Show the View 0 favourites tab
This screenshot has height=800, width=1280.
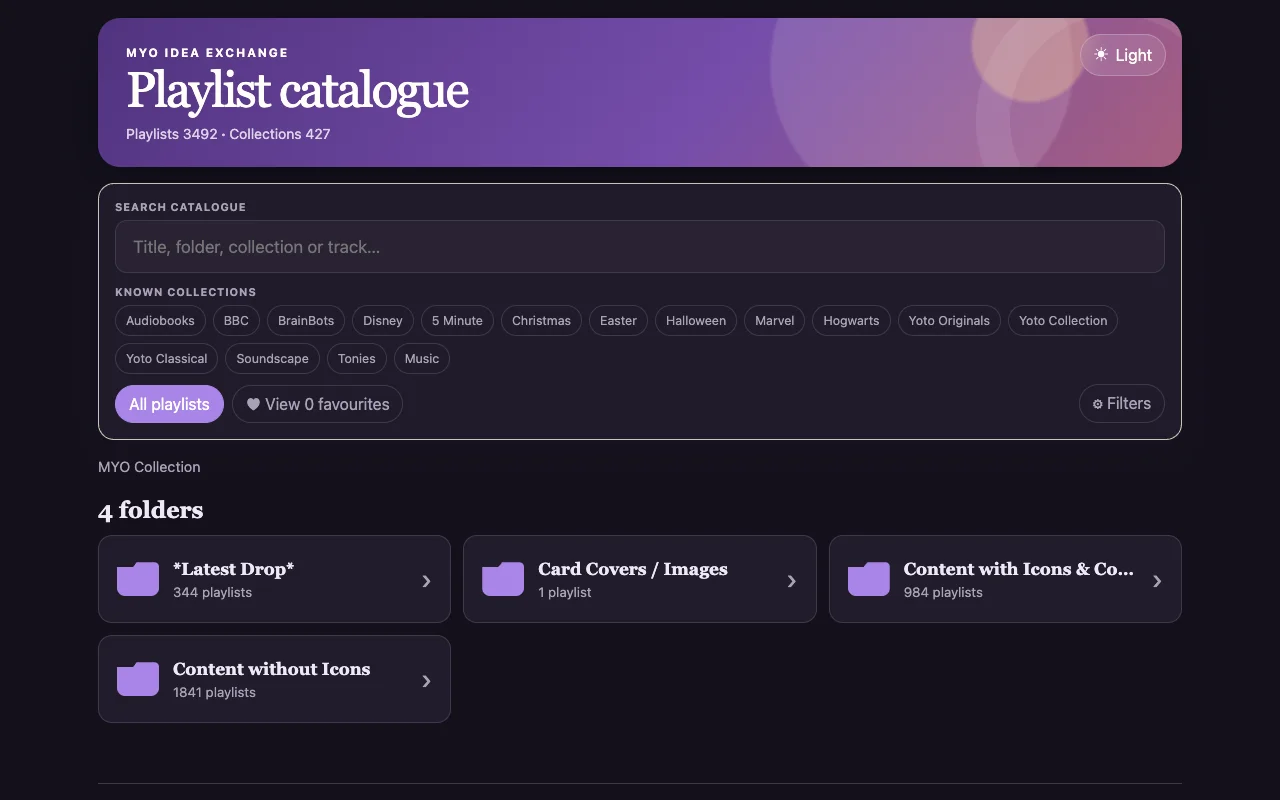(x=317, y=404)
